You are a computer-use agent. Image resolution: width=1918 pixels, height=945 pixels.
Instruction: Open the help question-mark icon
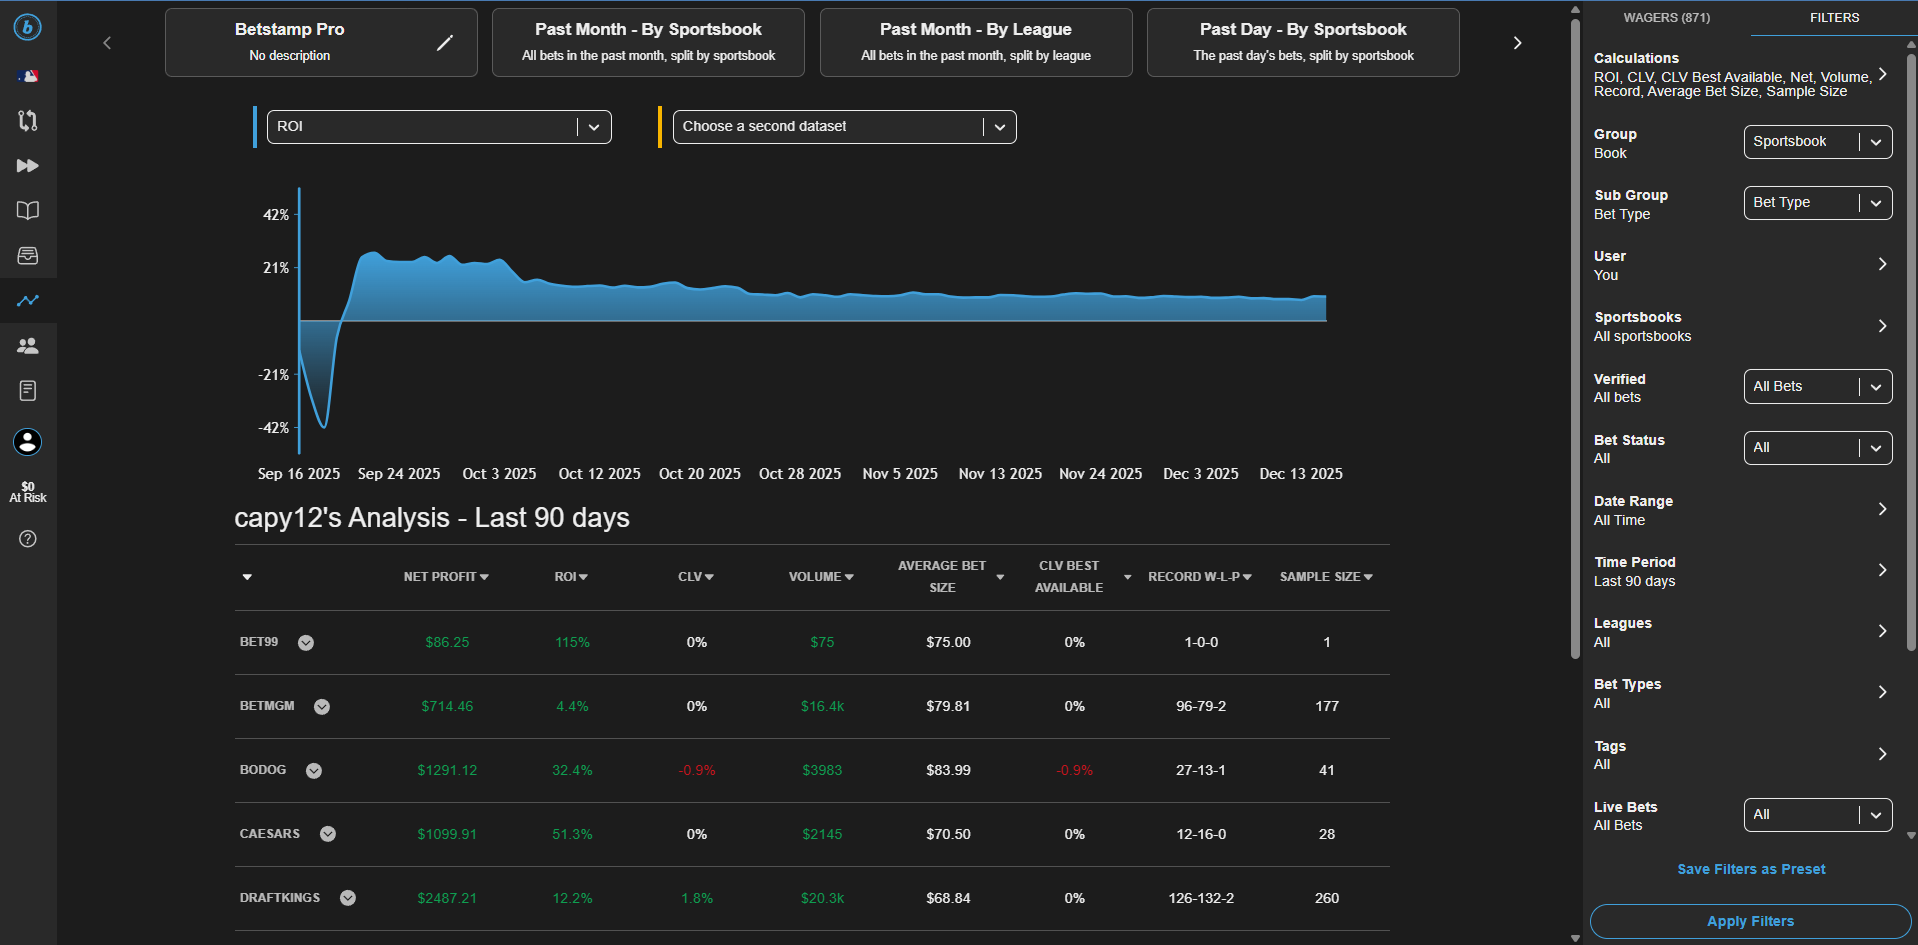(x=27, y=538)
